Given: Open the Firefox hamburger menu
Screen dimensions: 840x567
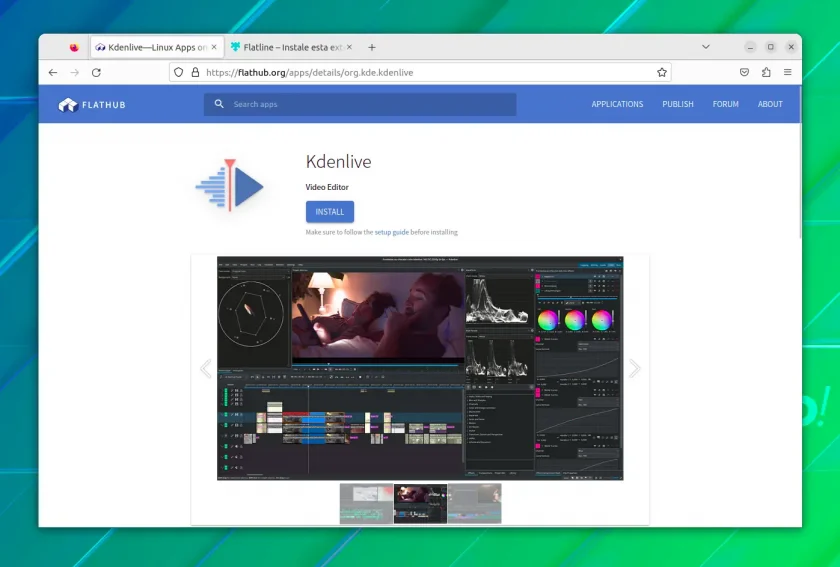Looking at the screenshot, I should click(x=788, y=72).
